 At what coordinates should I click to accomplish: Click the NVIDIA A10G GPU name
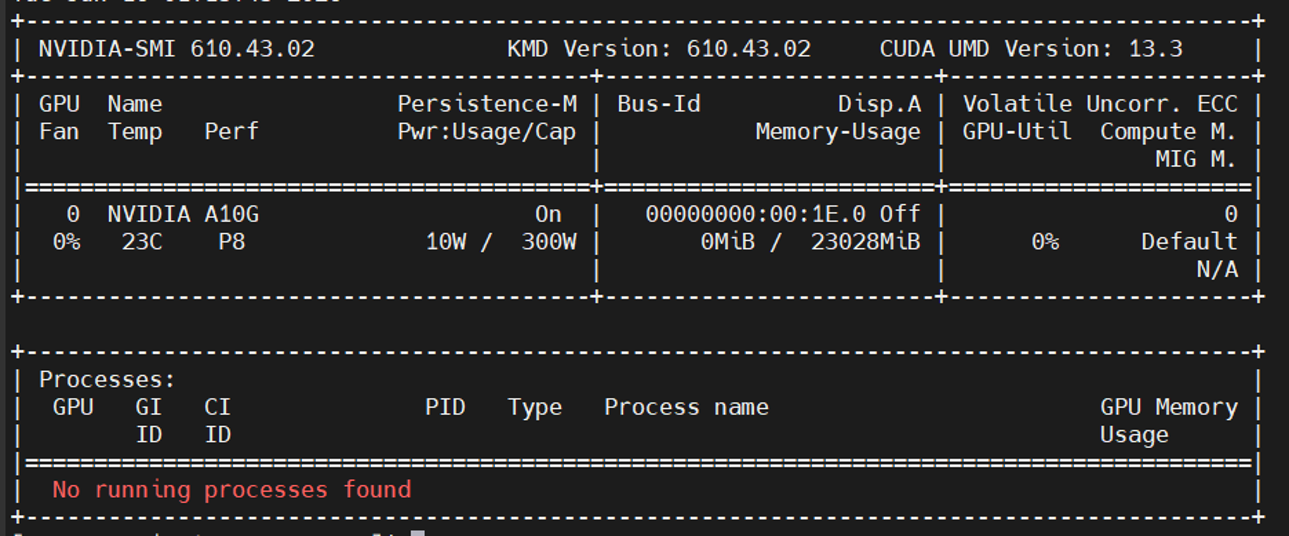point(183,214)
